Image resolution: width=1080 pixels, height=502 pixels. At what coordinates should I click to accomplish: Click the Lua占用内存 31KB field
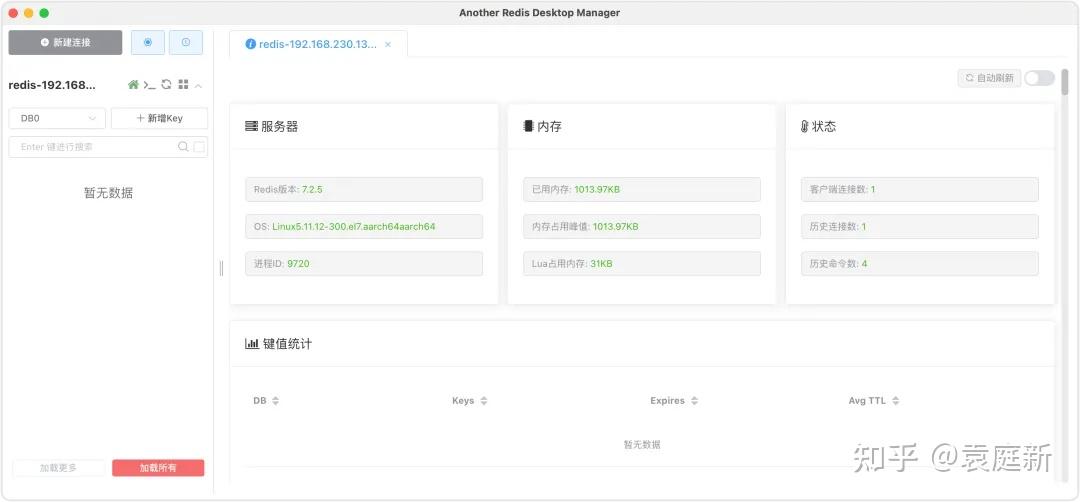(x=642, y=264)
